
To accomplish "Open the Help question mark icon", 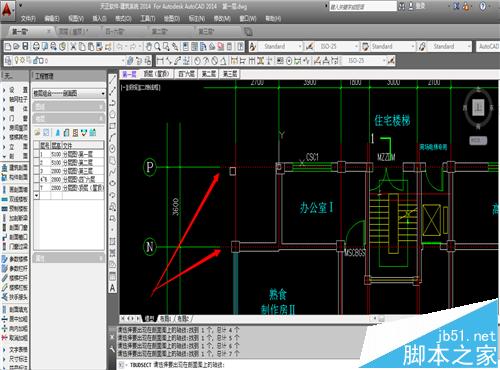I will (482, 7).
